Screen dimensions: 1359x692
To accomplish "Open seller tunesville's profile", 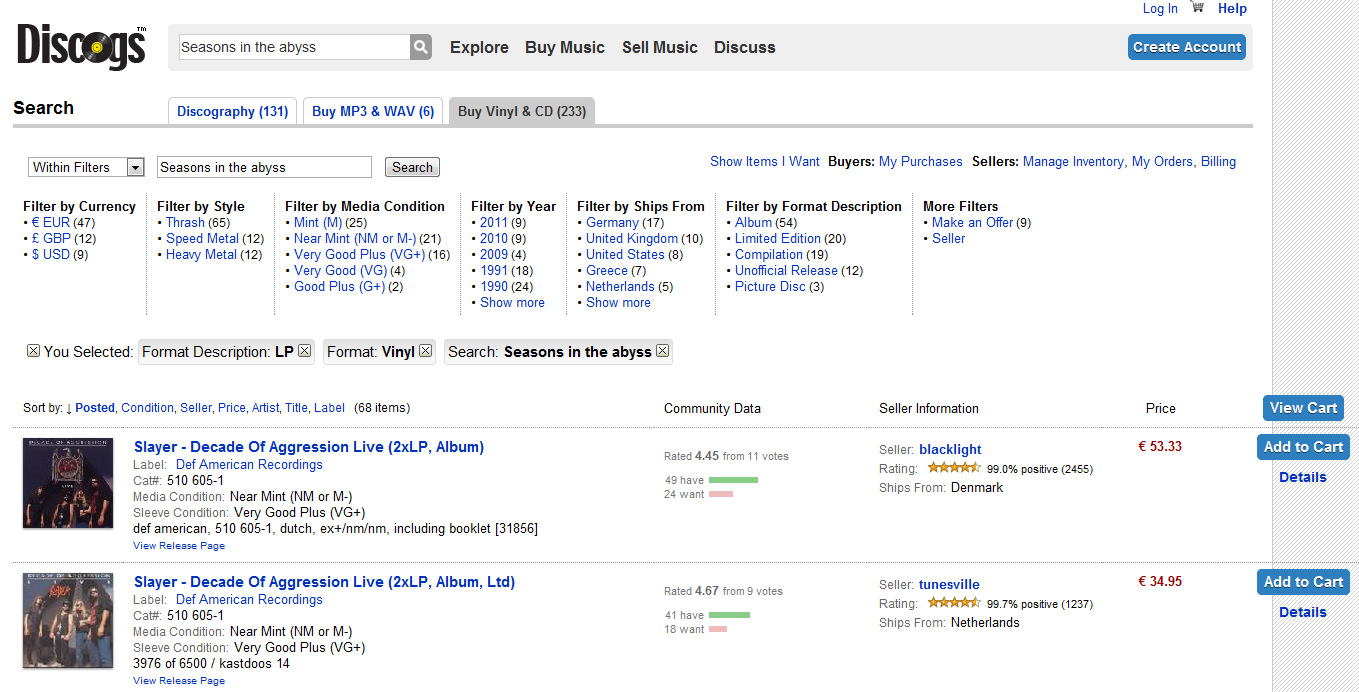I will click(x=949, y=584).
